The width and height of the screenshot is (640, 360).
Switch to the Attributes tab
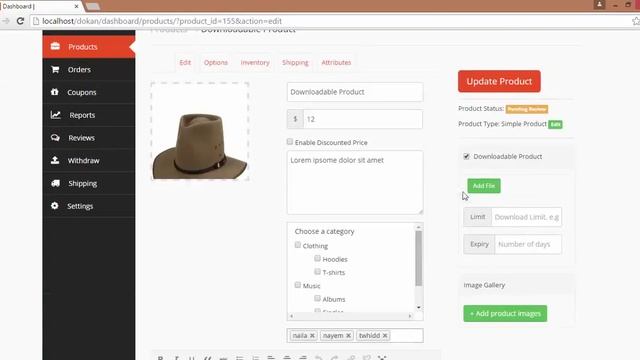336,62
